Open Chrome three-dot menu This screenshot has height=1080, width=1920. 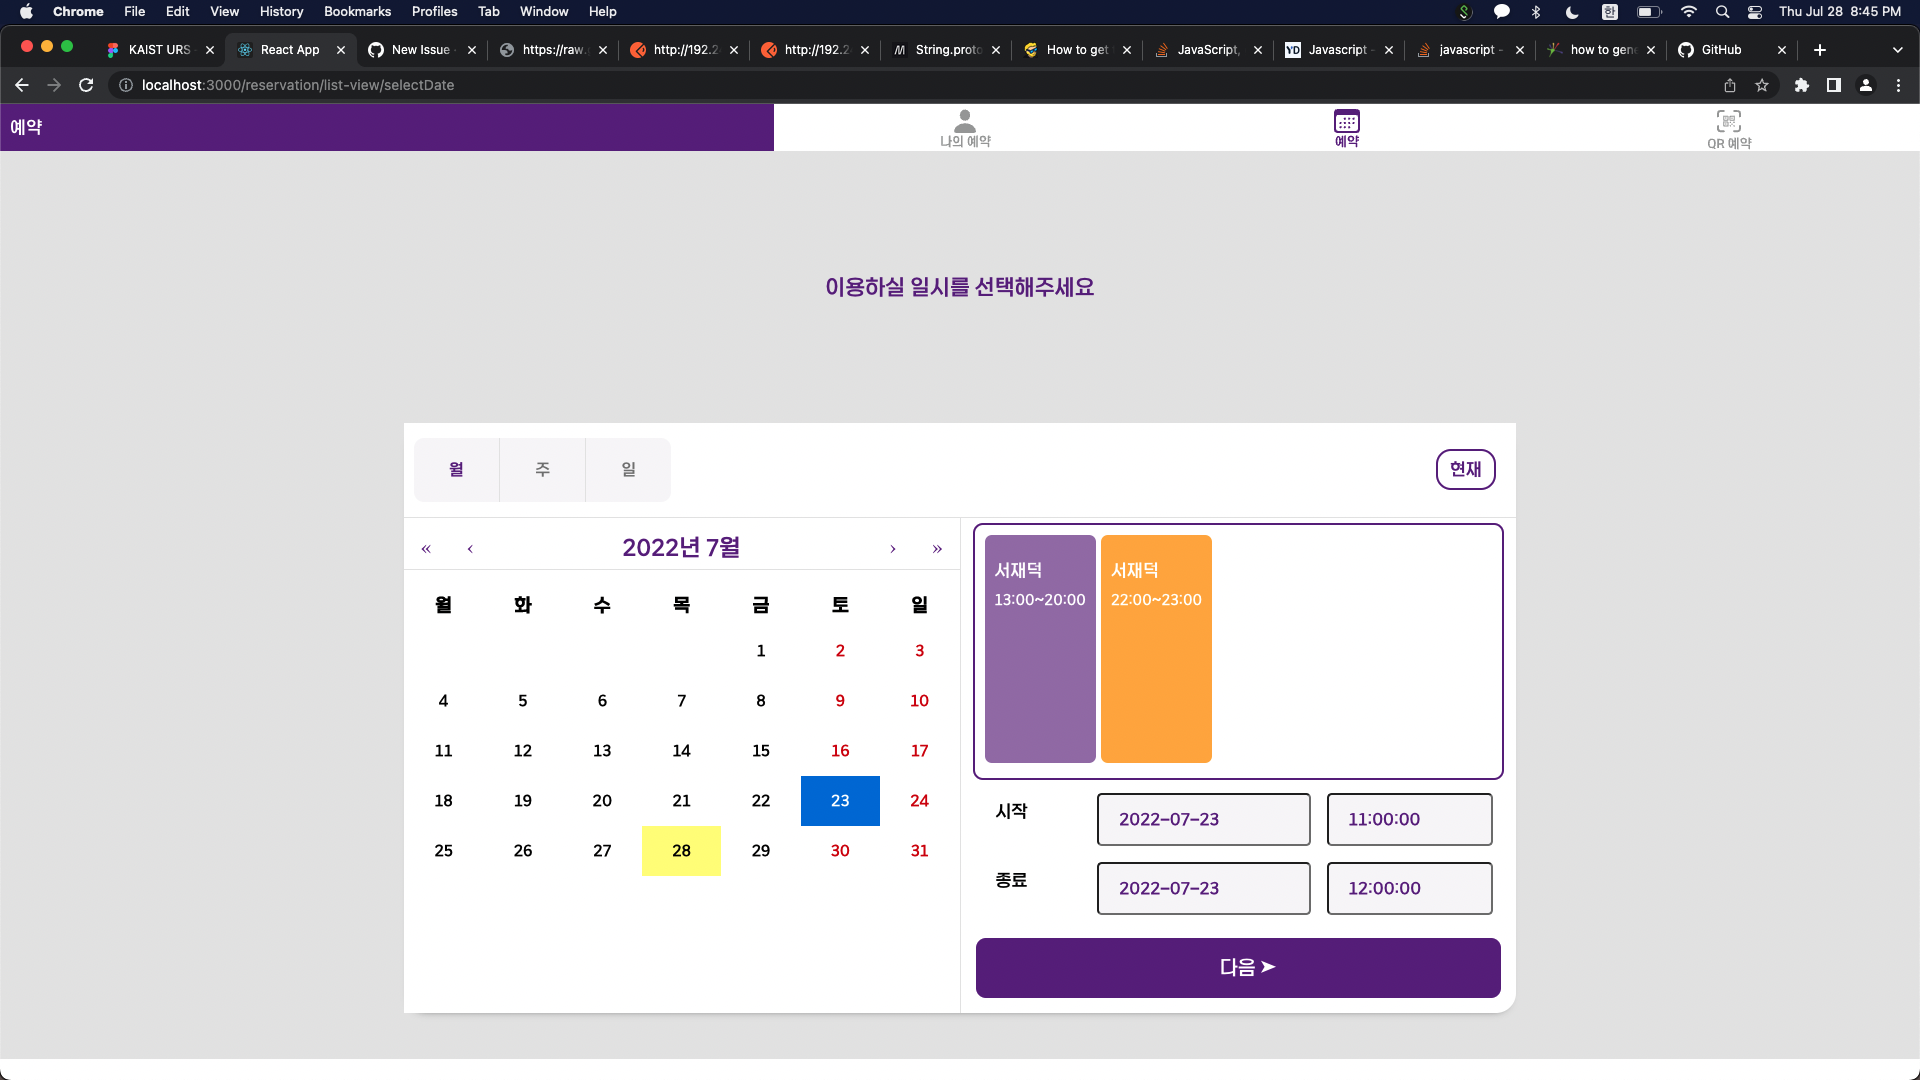[1898, 85]
